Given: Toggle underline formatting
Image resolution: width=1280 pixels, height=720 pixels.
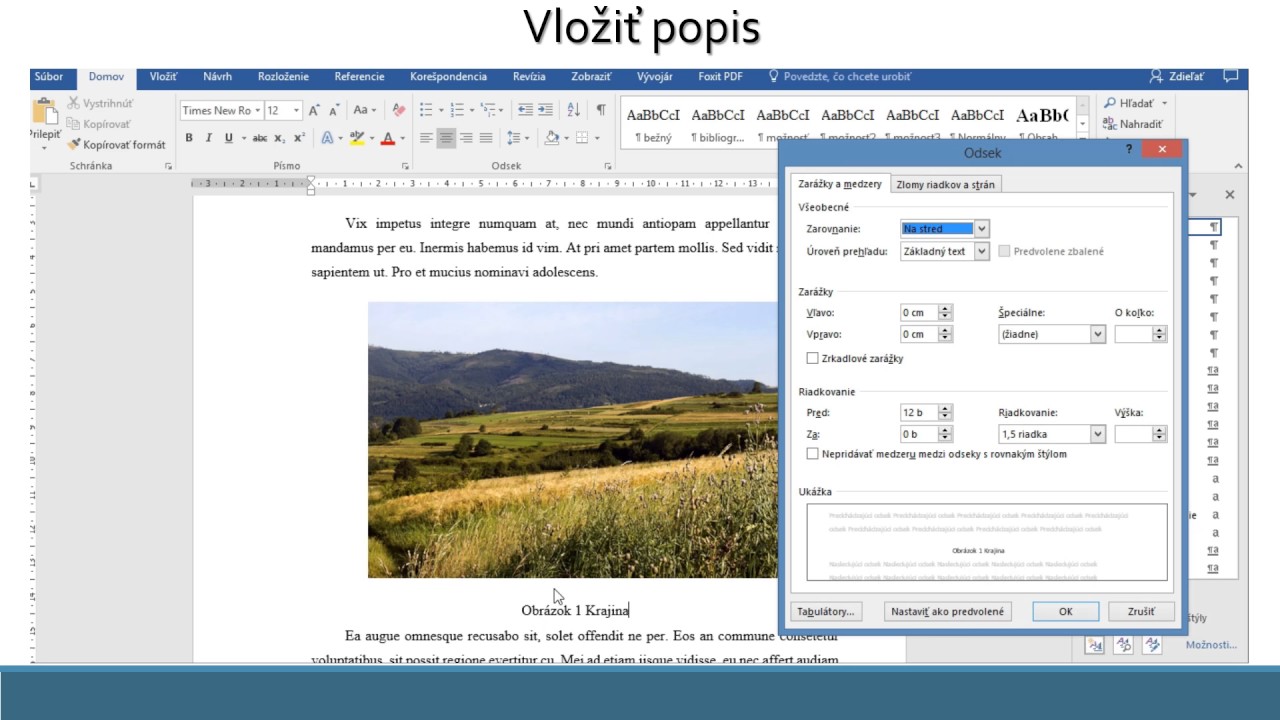Looking at the screenshot, I should tap(228, 138).
